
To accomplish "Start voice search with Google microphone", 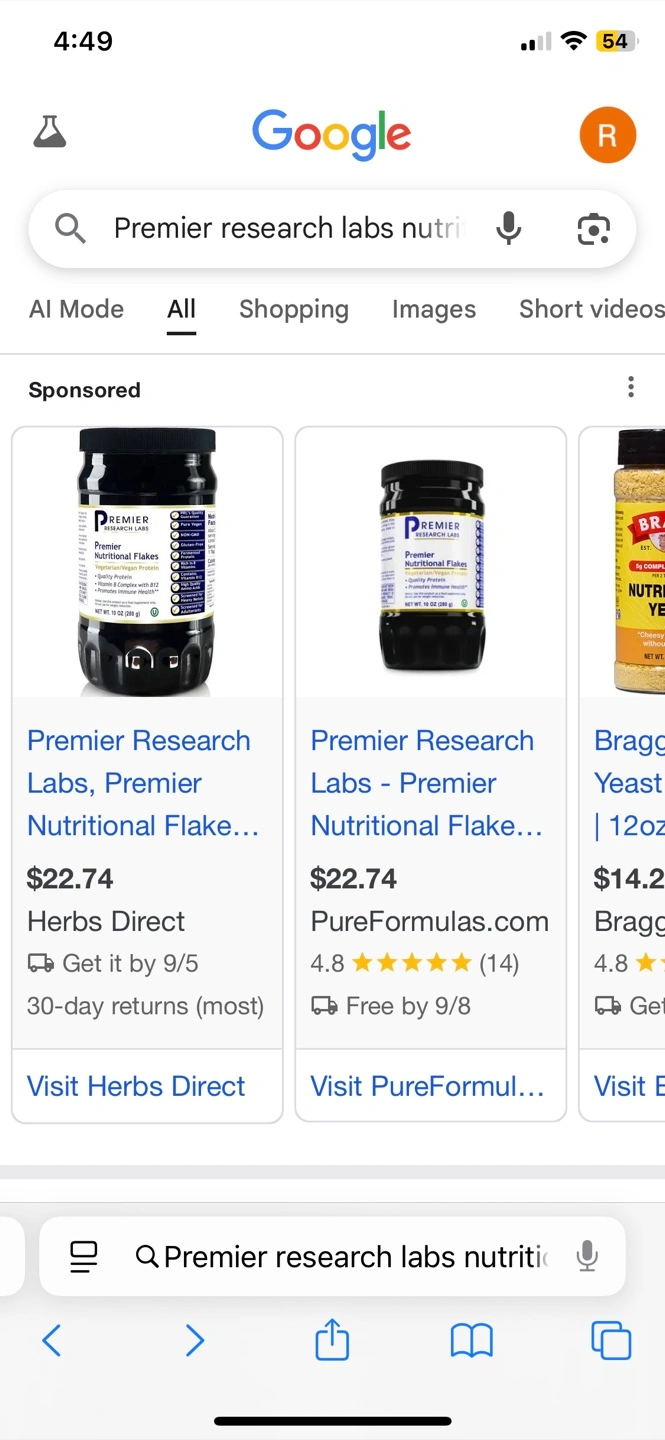I will pos(509,229).
